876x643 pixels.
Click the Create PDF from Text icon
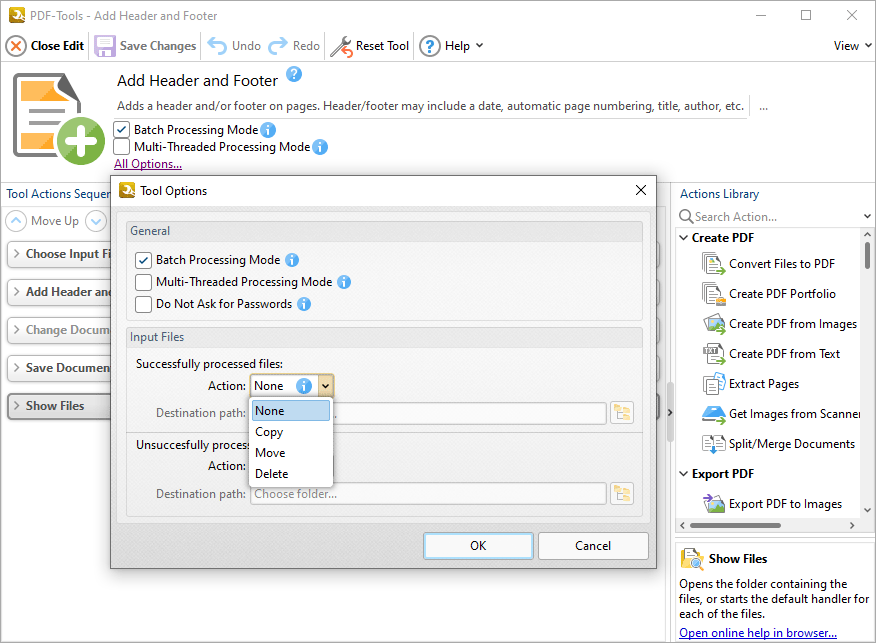pos(713,354)
